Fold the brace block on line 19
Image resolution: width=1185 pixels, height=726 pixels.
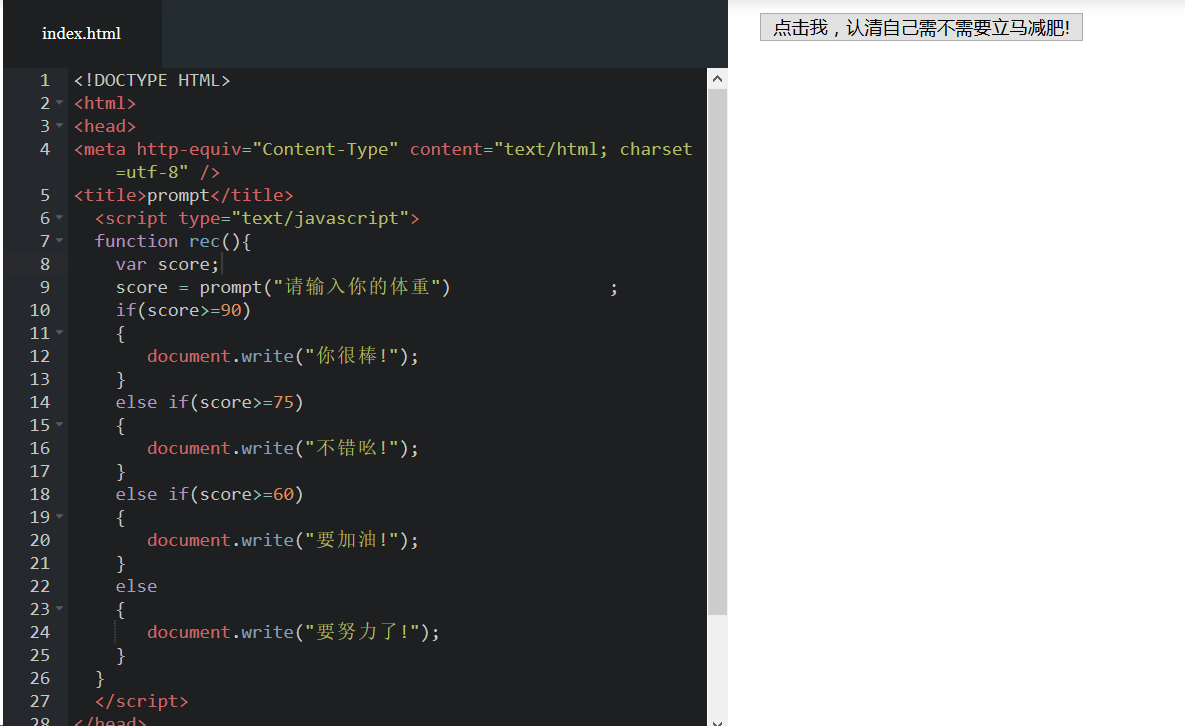pos(60,517)
